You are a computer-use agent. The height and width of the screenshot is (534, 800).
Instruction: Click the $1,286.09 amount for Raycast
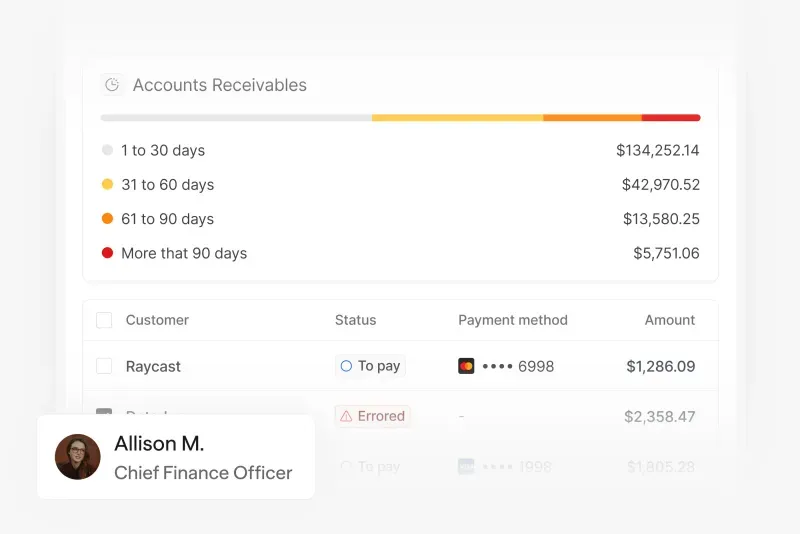coord(660,366)
